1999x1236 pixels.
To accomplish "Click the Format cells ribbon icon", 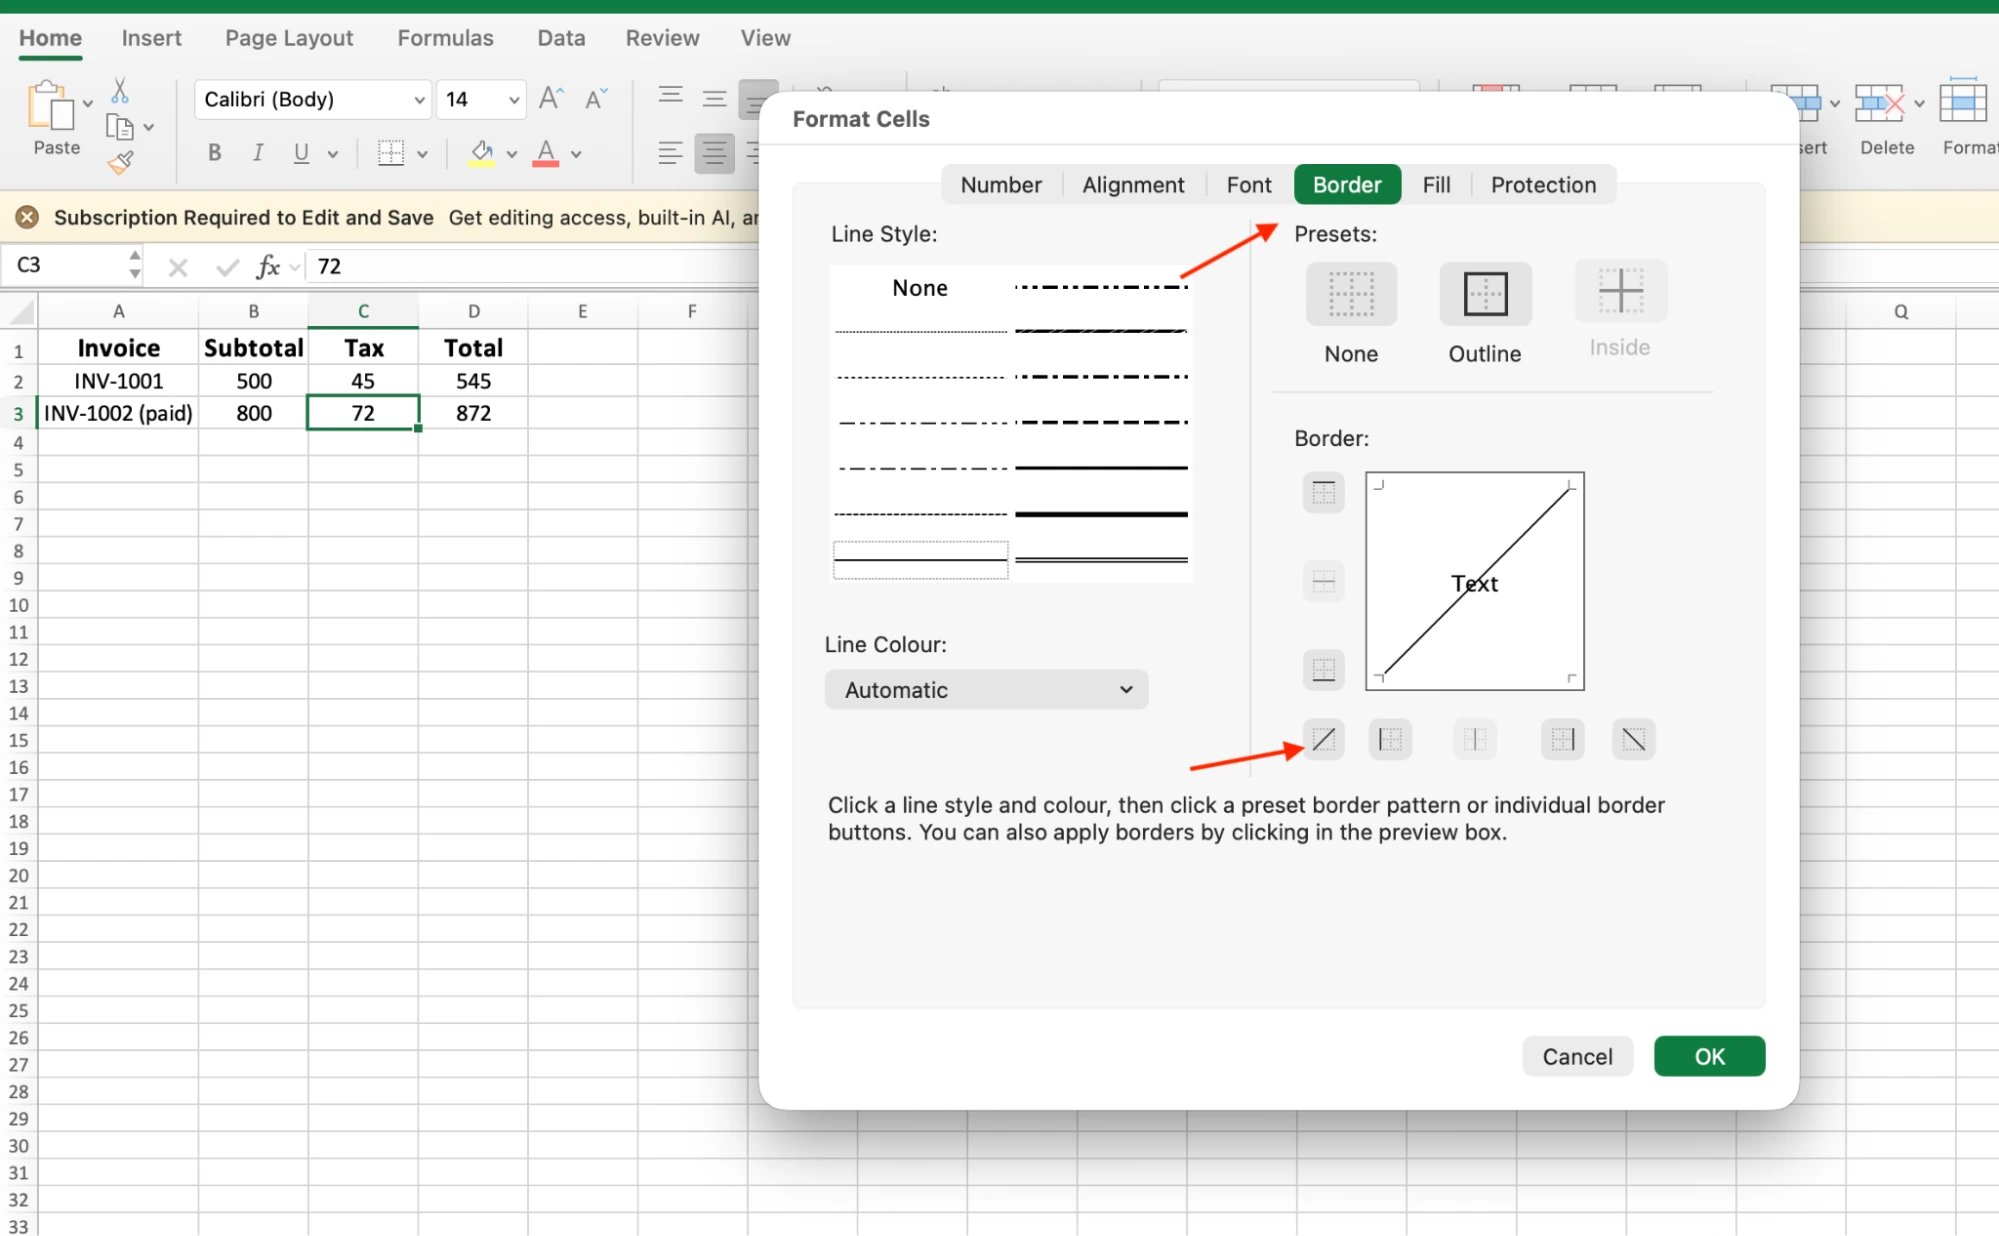I will click(1963, 101).
